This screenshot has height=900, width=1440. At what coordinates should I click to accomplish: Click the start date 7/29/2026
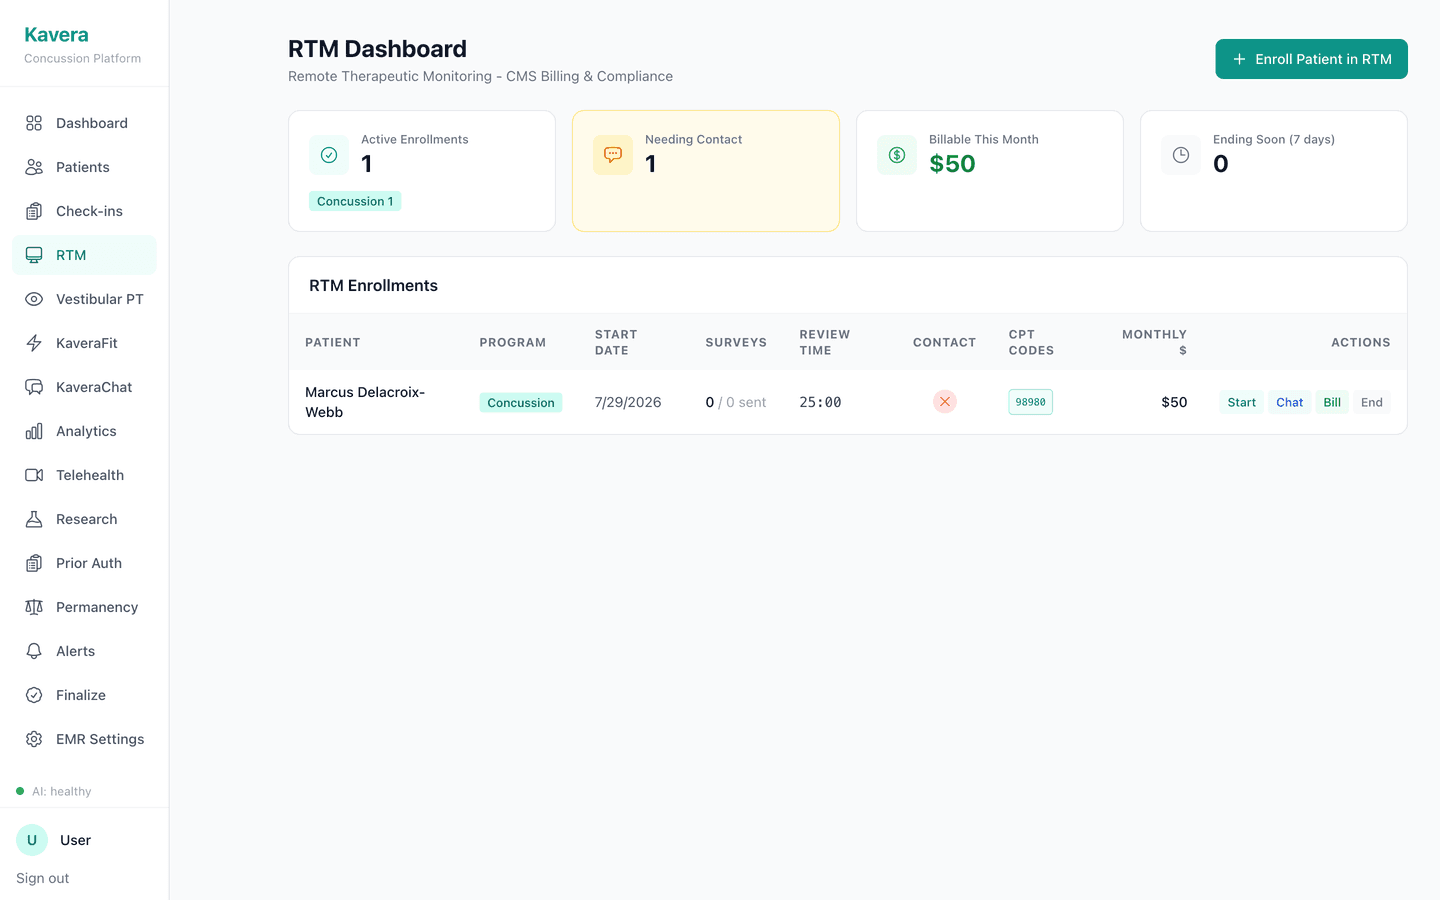click(x=628, y=402)
